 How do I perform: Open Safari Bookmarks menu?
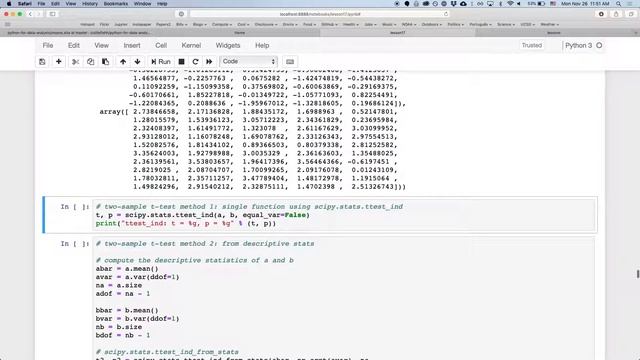[116, 4]
